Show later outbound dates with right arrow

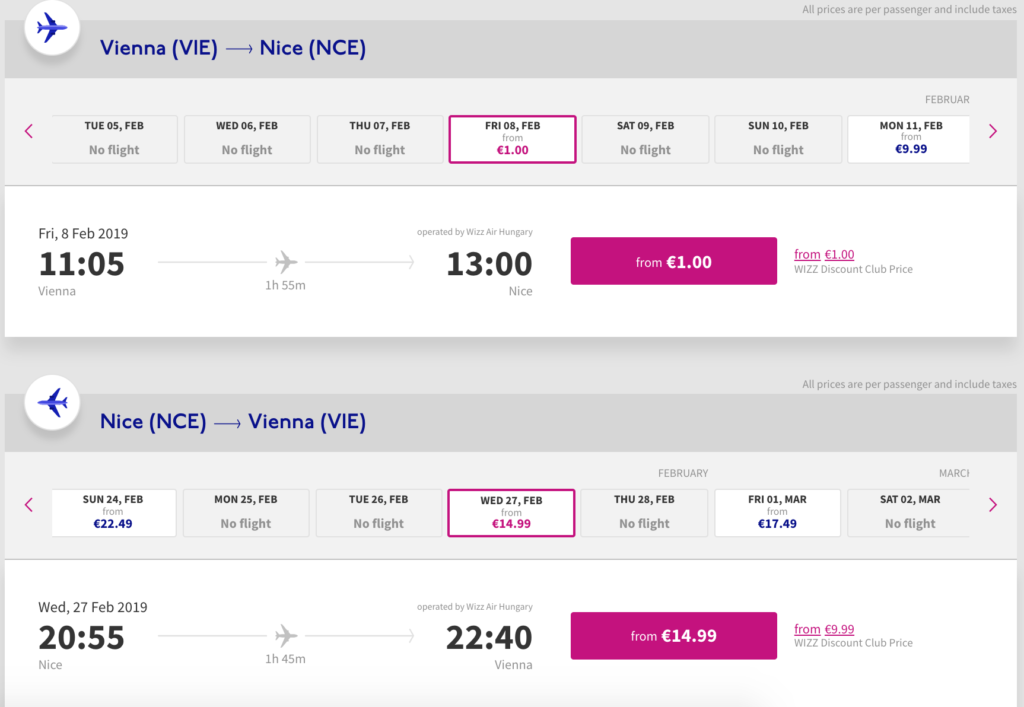coord(992,131)
